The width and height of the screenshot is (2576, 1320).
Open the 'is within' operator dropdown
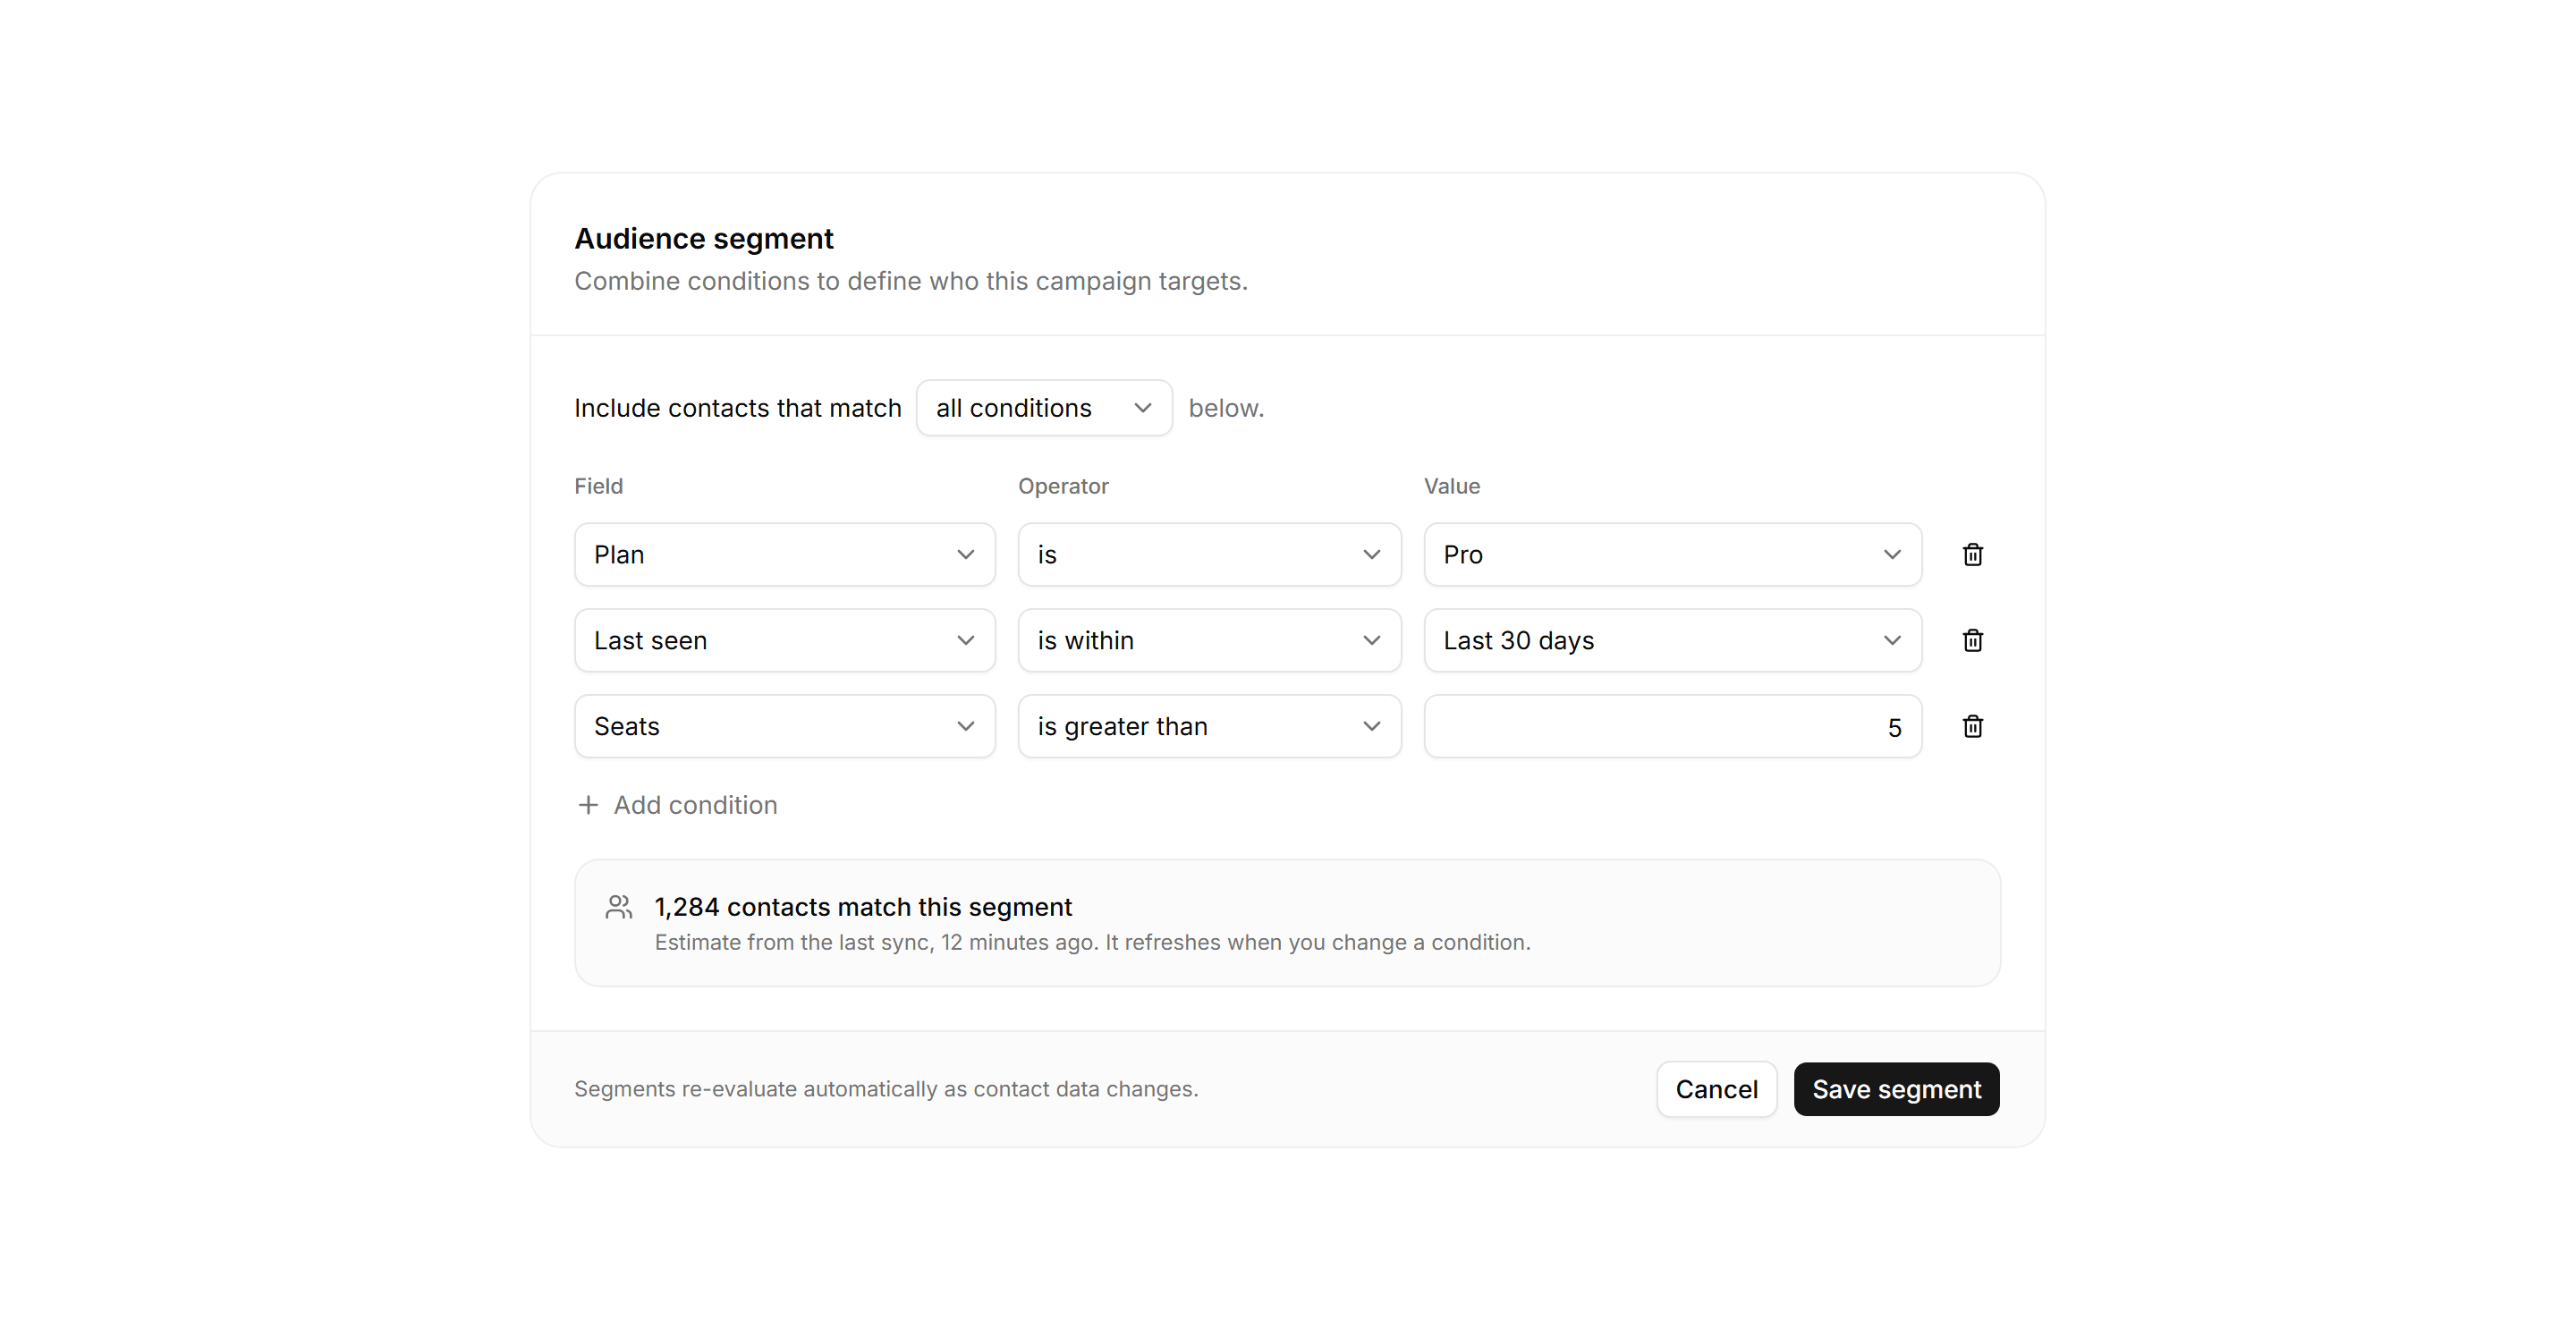pos(1209,640)
